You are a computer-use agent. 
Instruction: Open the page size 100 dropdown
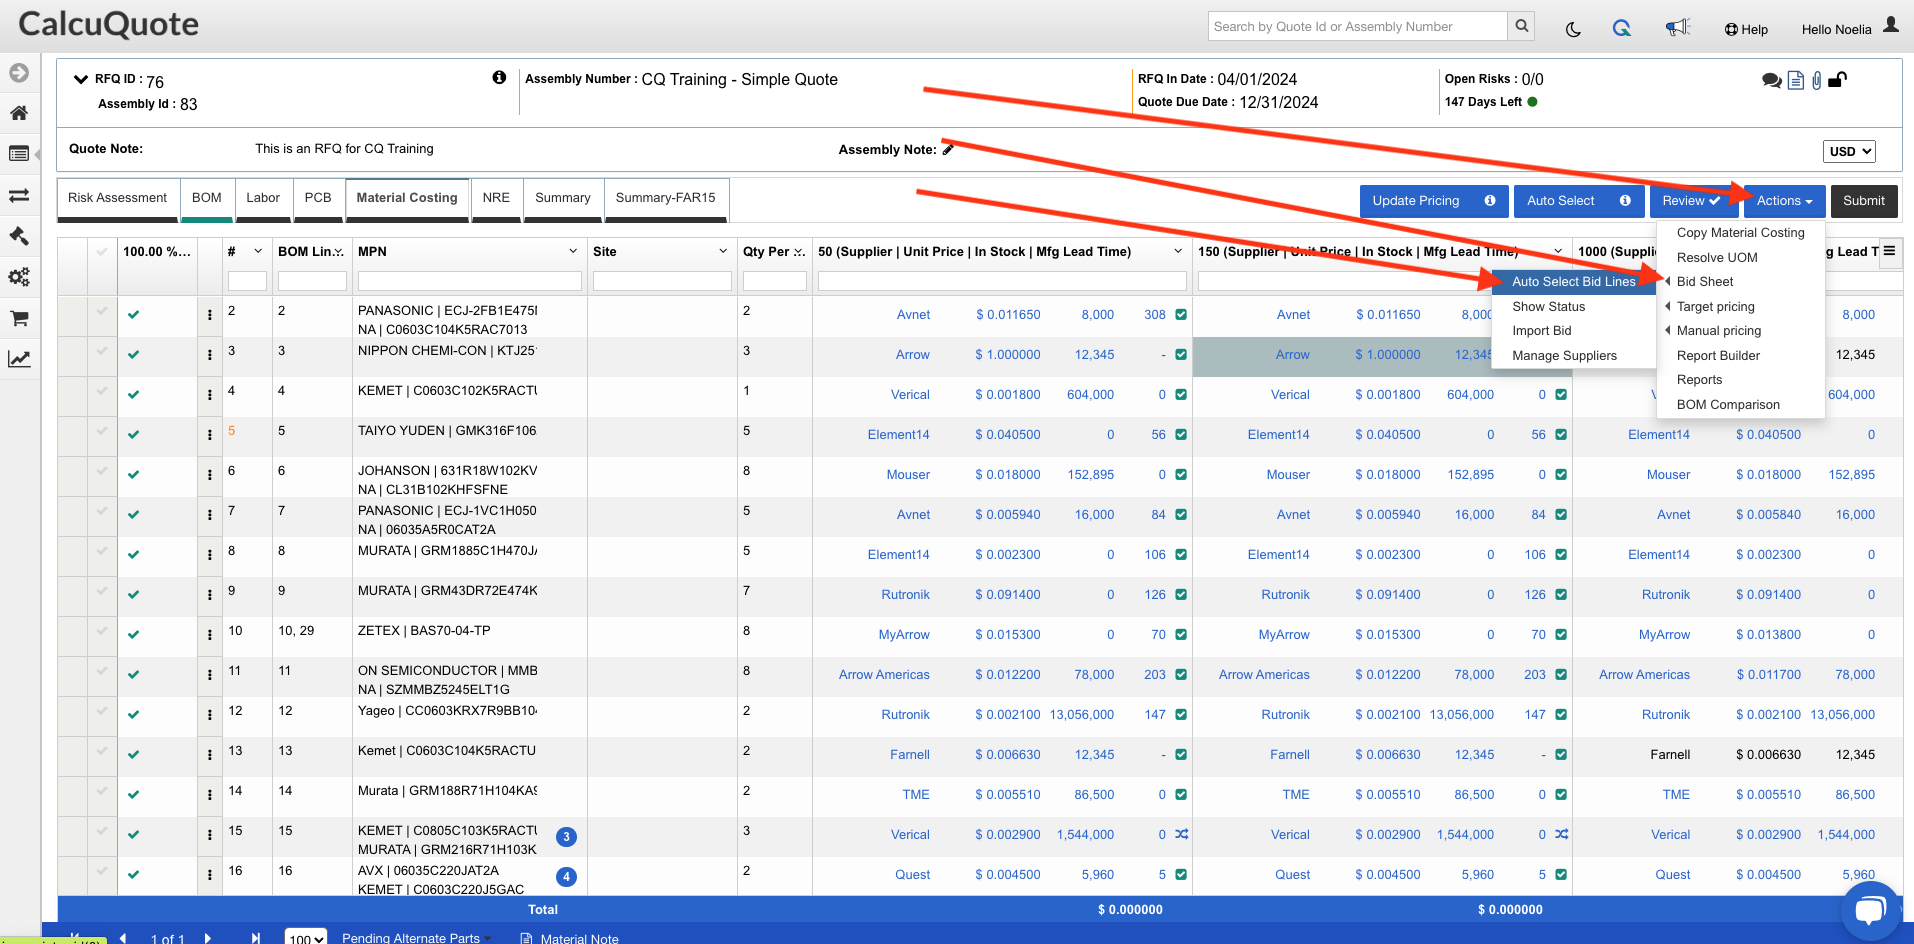tap(306, 938)
